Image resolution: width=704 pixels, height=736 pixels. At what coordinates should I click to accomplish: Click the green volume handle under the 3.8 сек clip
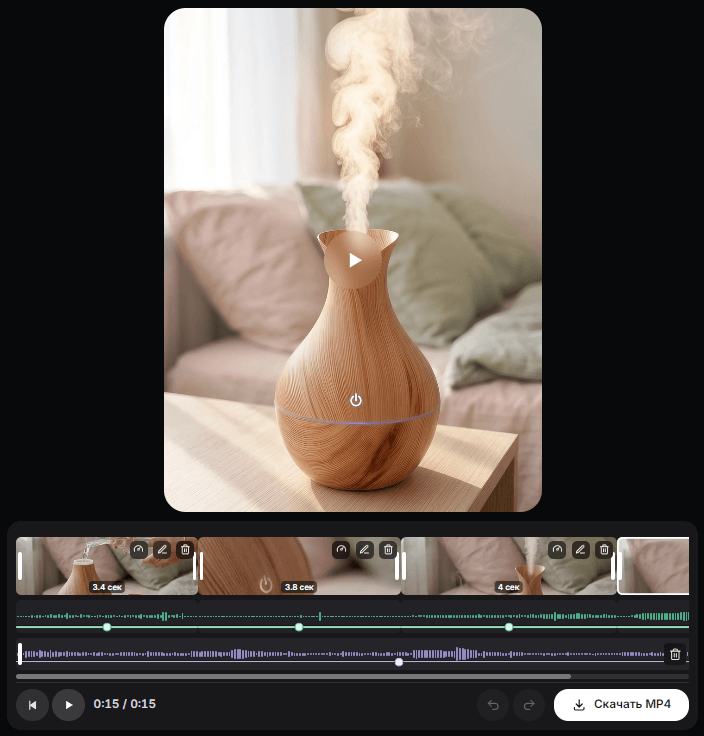(299, 627)
